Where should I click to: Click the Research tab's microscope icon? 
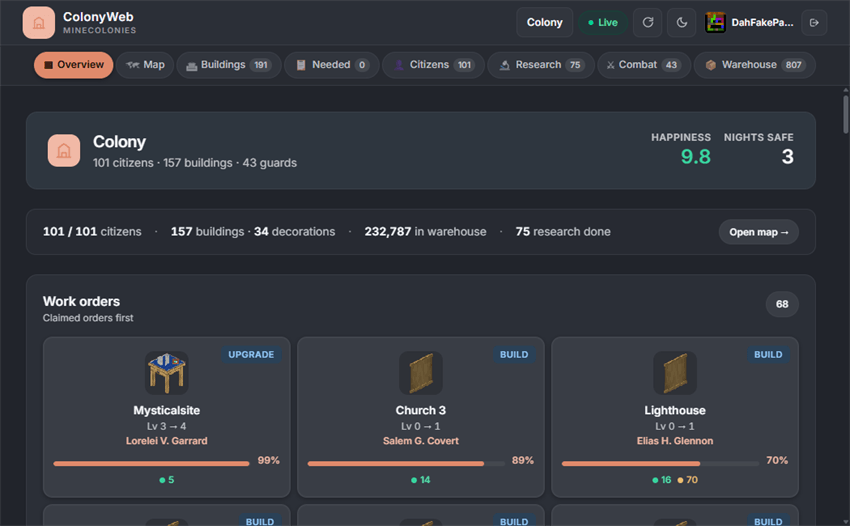[504, 65]
